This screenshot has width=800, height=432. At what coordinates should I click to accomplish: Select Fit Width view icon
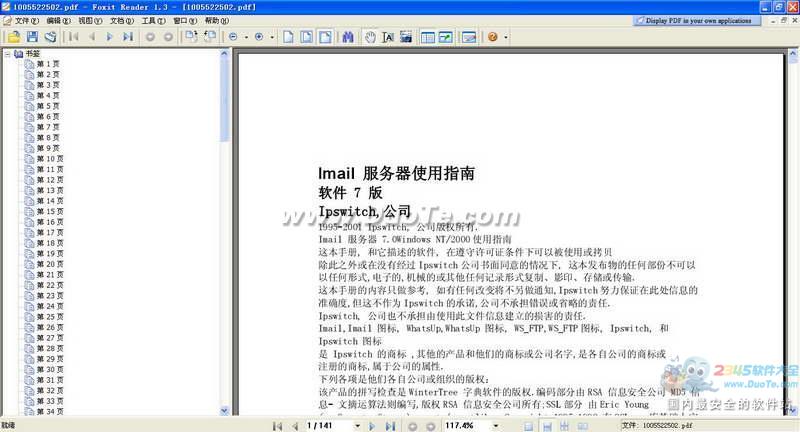(x=325, y=37)
